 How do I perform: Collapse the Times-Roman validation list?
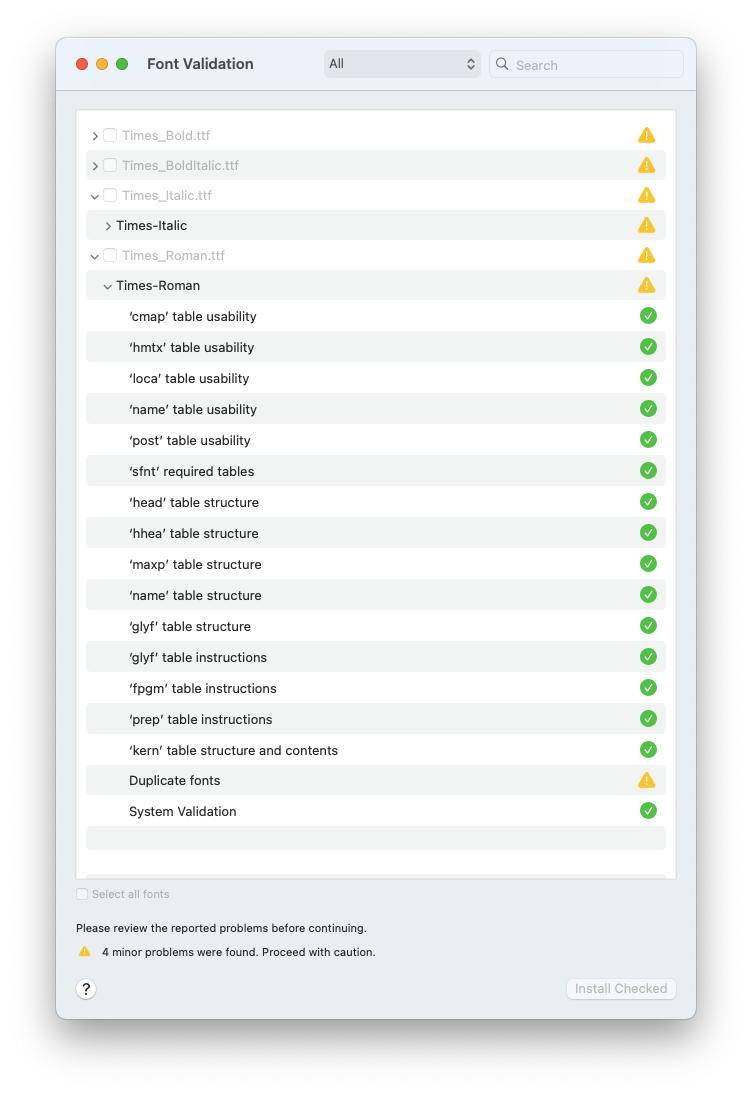pos(107,286)
